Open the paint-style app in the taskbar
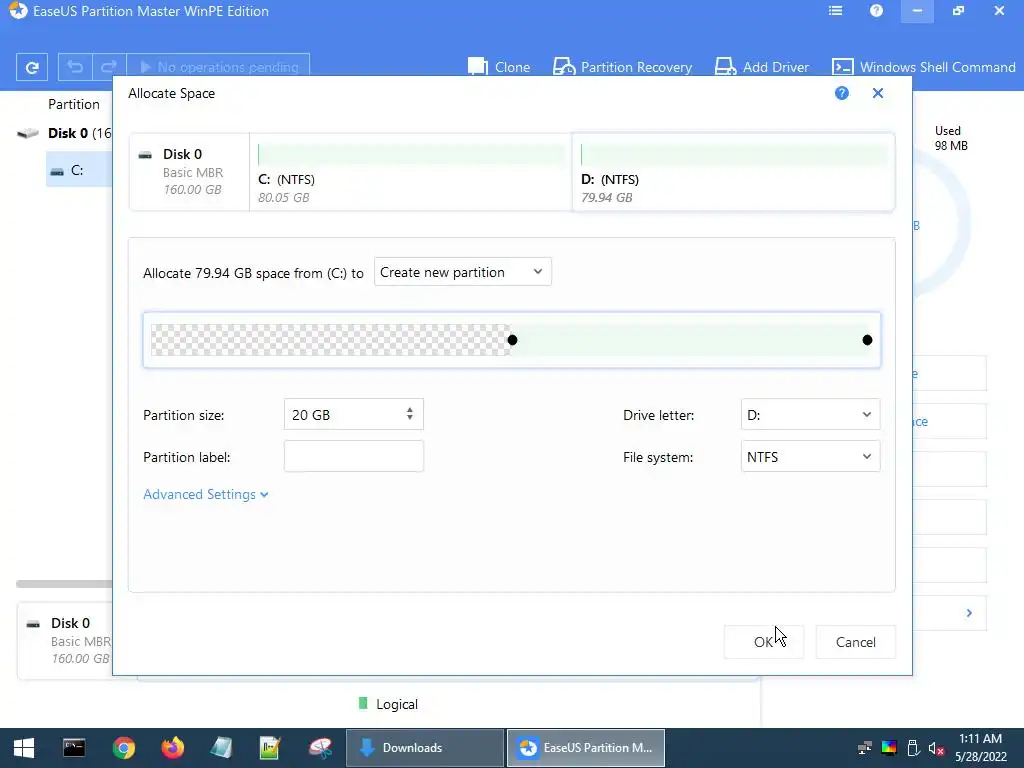 point(320,748)
